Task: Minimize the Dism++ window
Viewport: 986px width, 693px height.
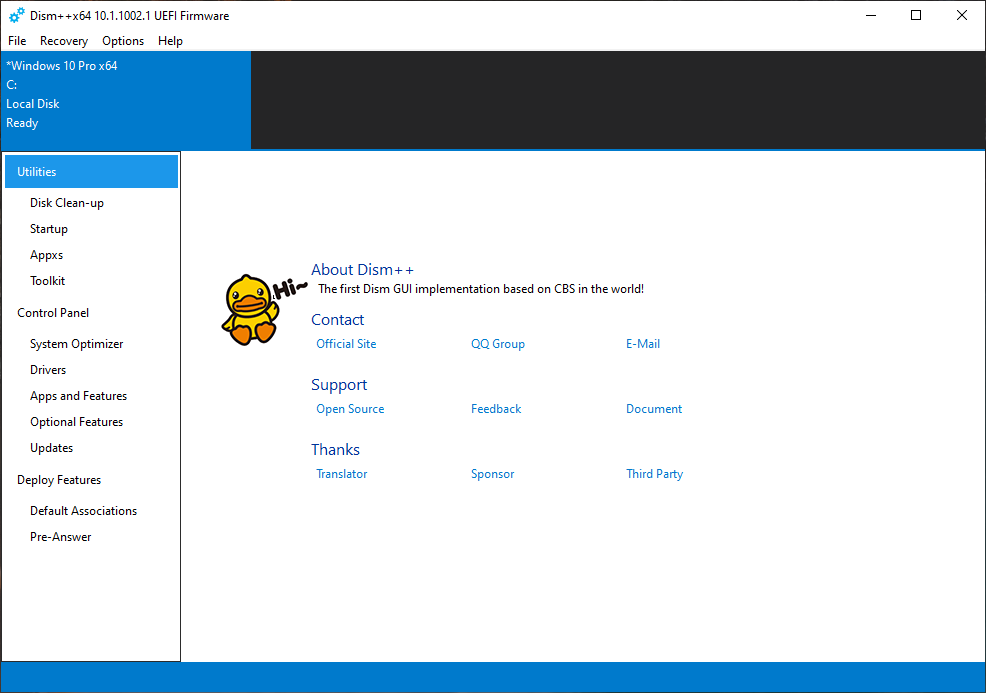Action: tap(871, 15)
